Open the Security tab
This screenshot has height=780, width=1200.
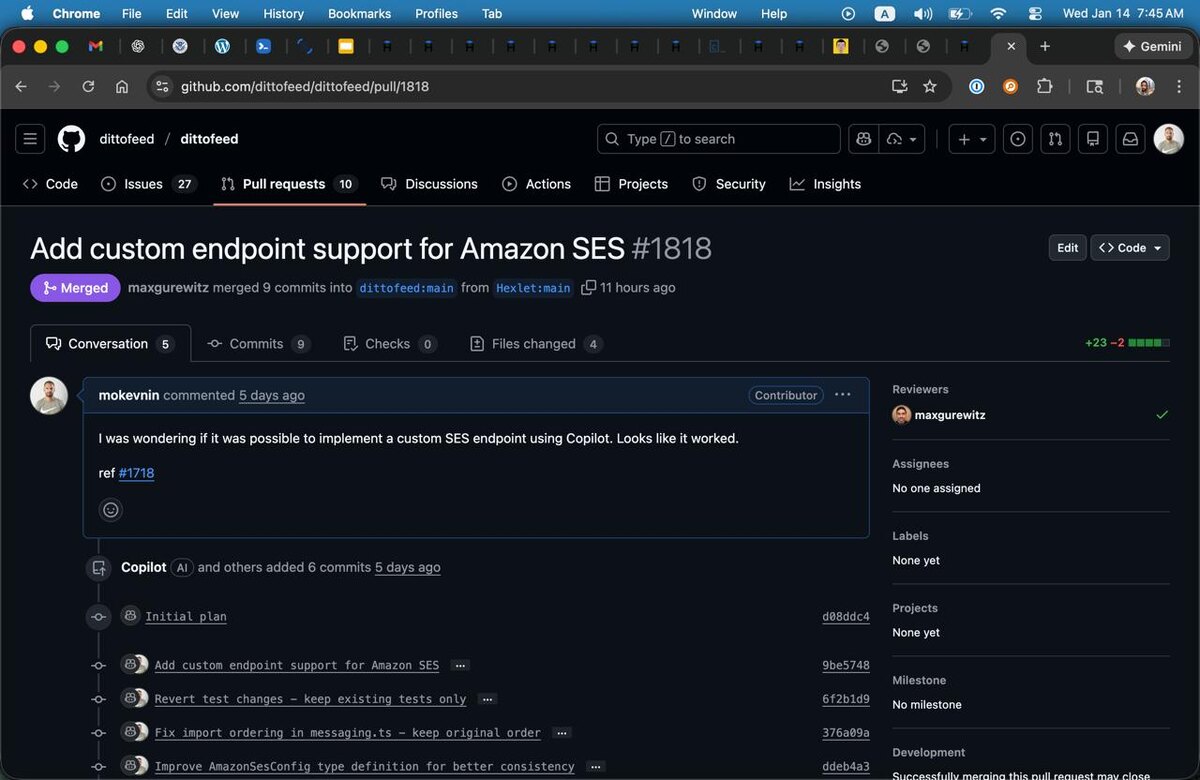coord(729,184)
